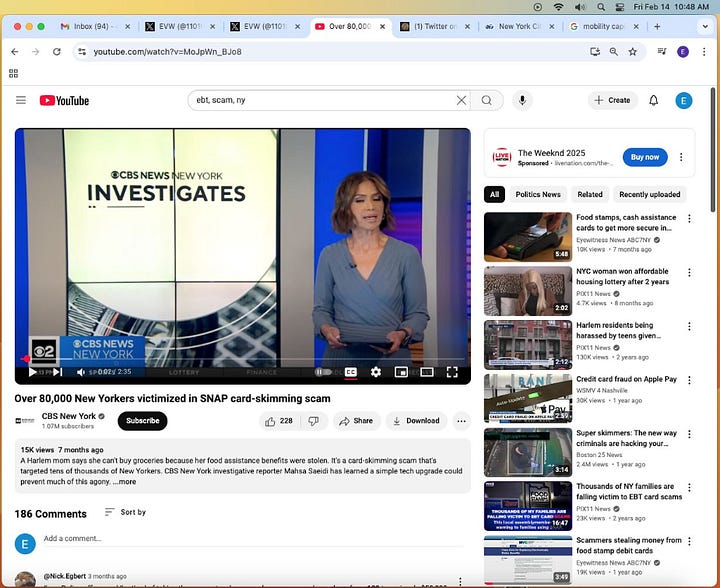Screen dimensions: 720x588
Task: Buy now on The Weeknd 2025 ad
Action: pyautogui.click(x=645, y=157)
